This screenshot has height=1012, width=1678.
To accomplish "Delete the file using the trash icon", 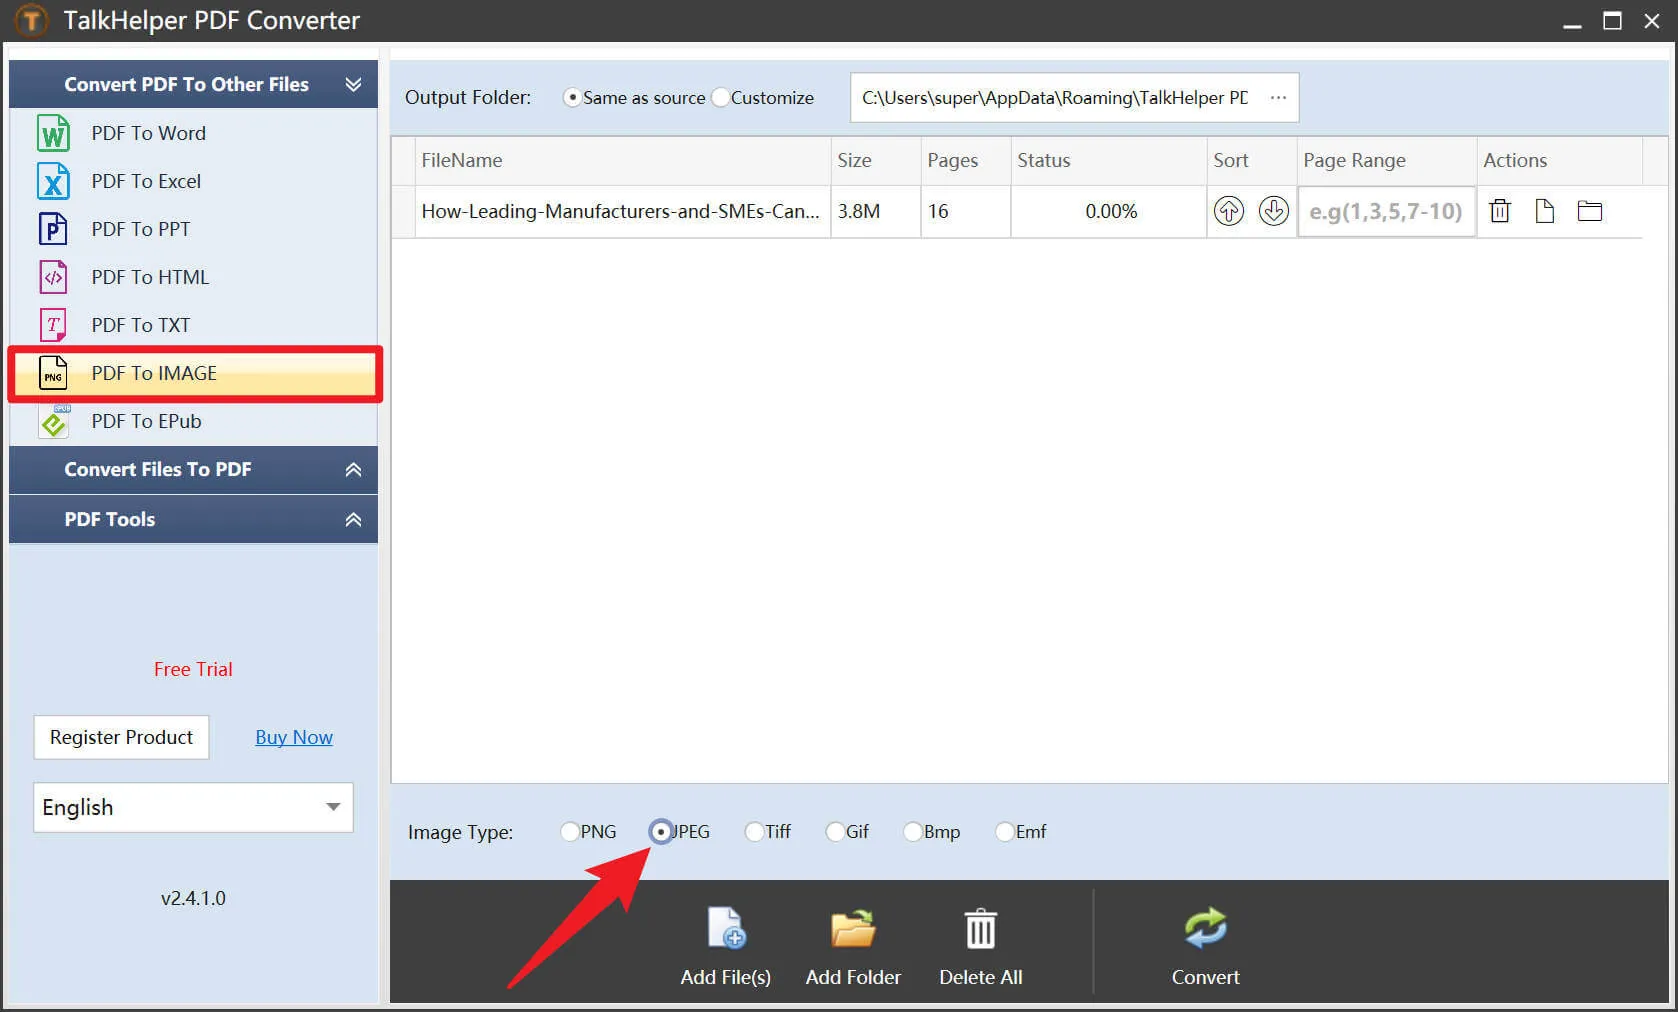I will point(1499,211).
